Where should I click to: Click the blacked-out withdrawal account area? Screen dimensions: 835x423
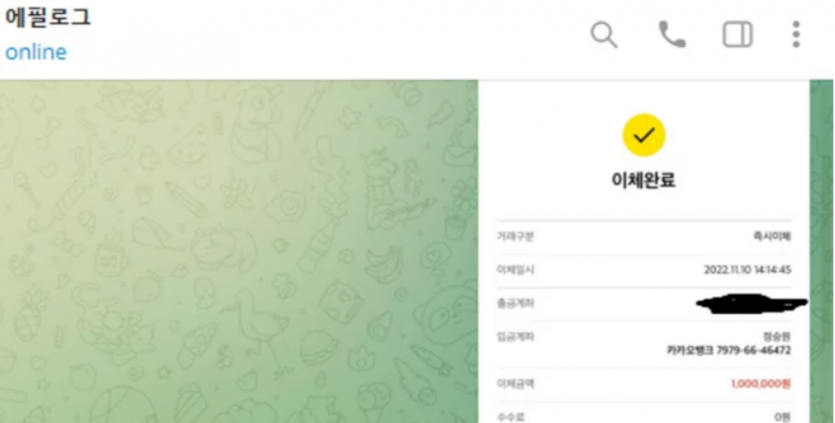tap(752, 303)
